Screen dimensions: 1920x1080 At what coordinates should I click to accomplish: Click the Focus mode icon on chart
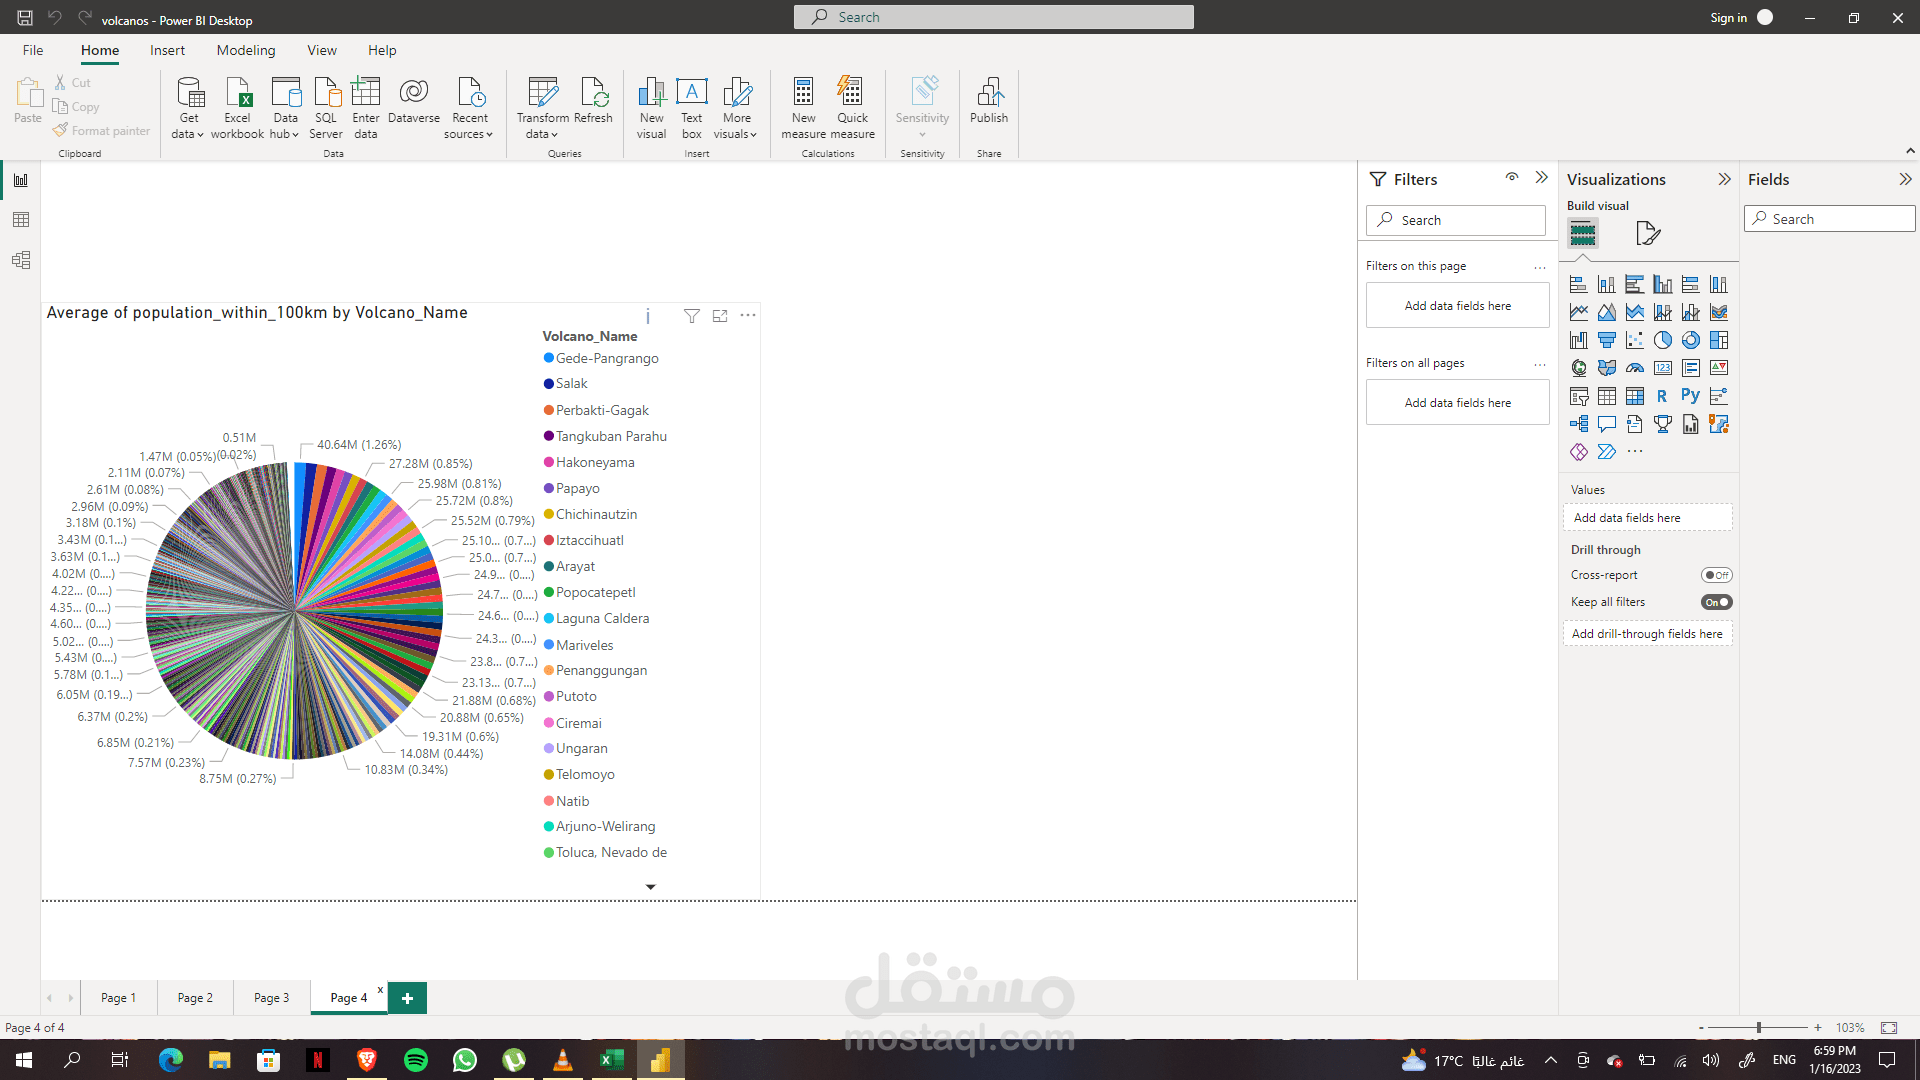[720, 316]
